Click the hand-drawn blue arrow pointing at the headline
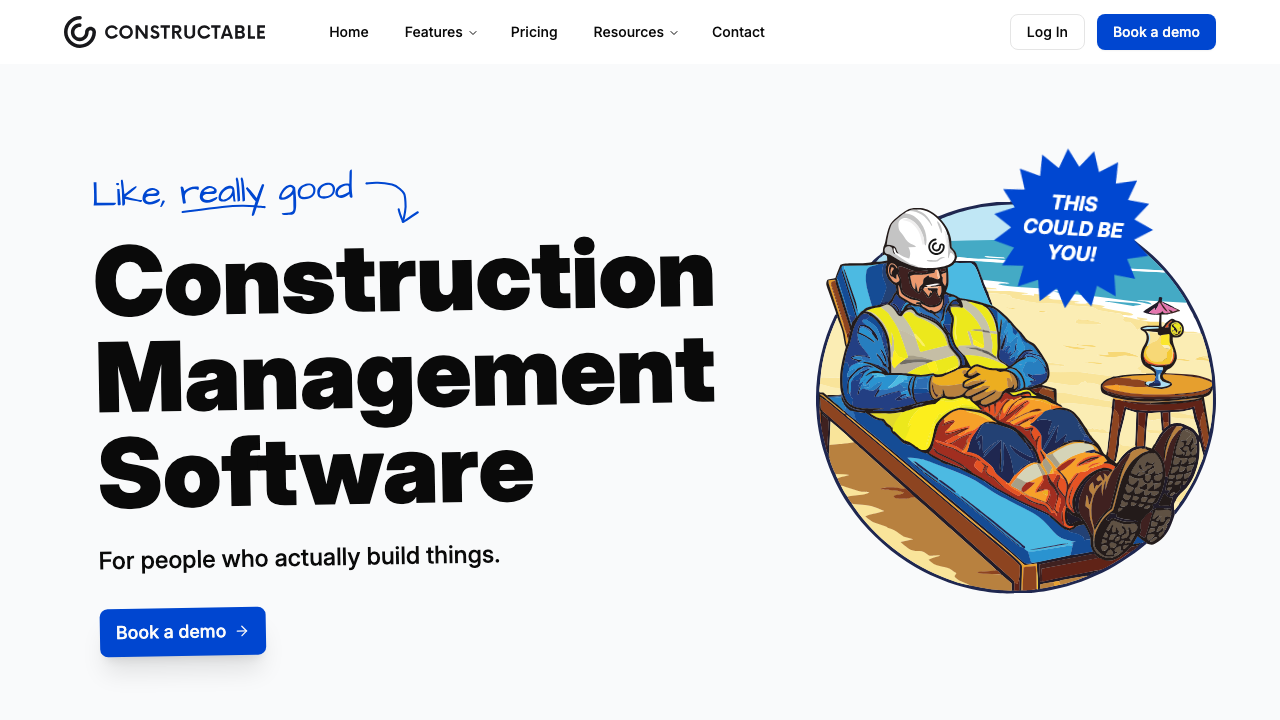1280x720 pixels. (x=400, y=200)
